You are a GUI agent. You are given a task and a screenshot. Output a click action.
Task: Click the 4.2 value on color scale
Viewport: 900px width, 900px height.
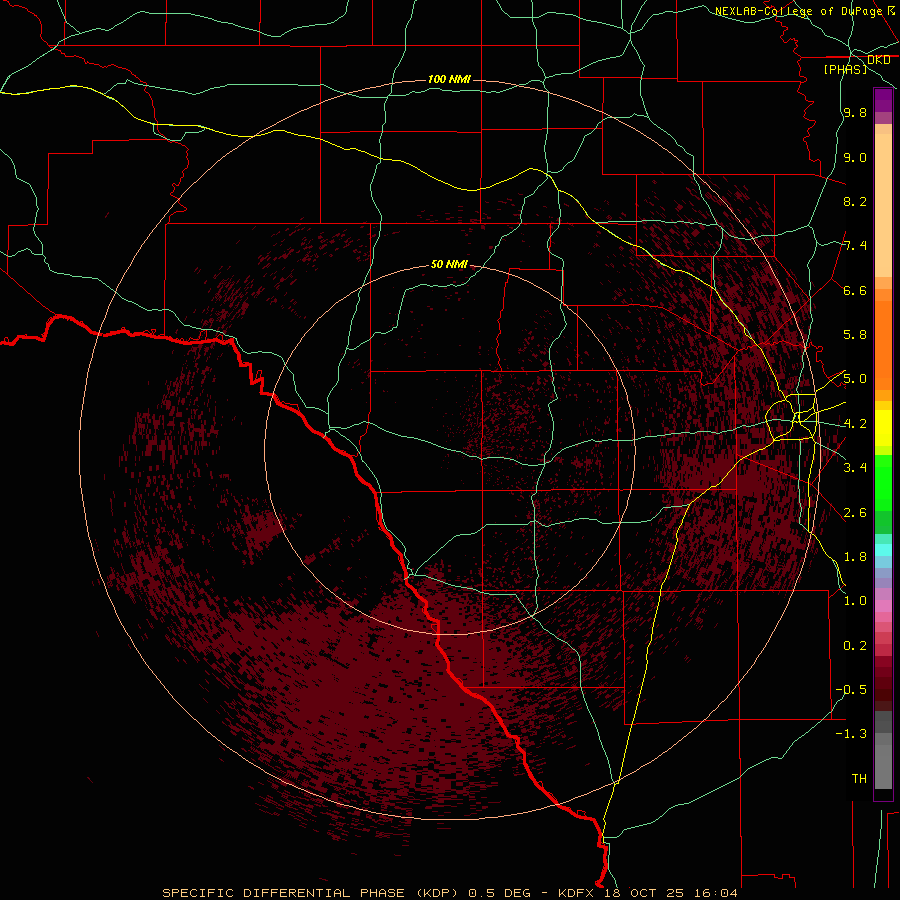click(x=855, y=424)
